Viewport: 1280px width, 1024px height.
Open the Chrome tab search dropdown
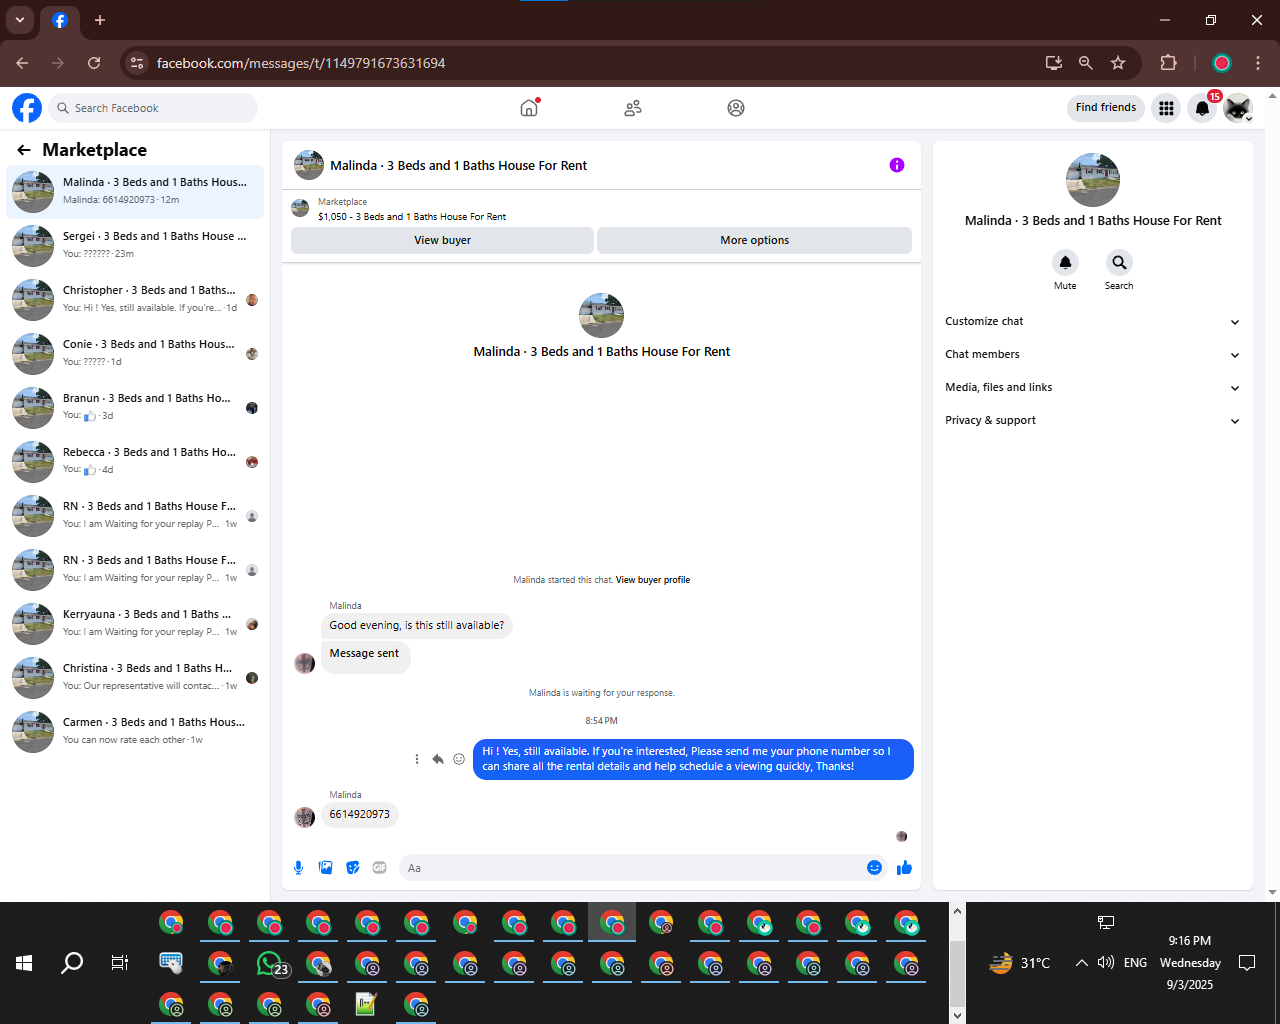(20, 20)
